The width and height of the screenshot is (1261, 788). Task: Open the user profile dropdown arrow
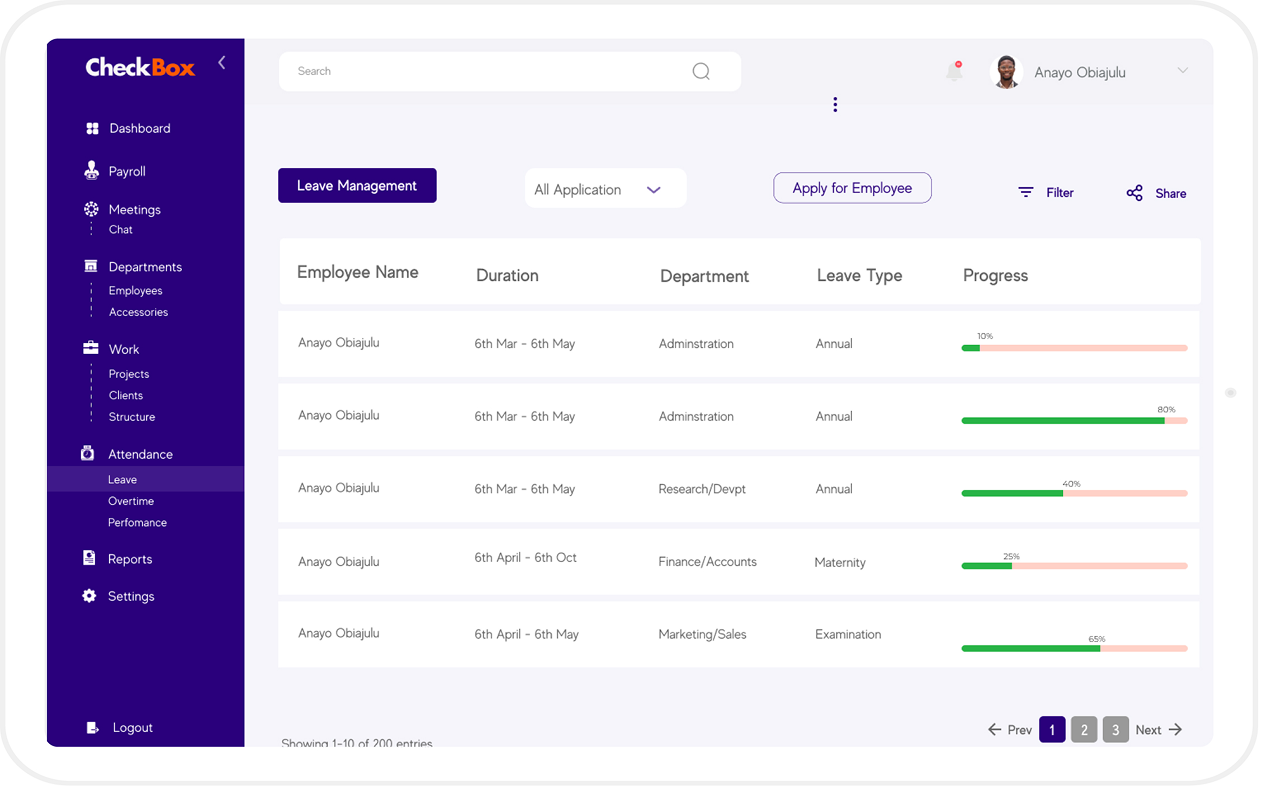click(1182, 71)
